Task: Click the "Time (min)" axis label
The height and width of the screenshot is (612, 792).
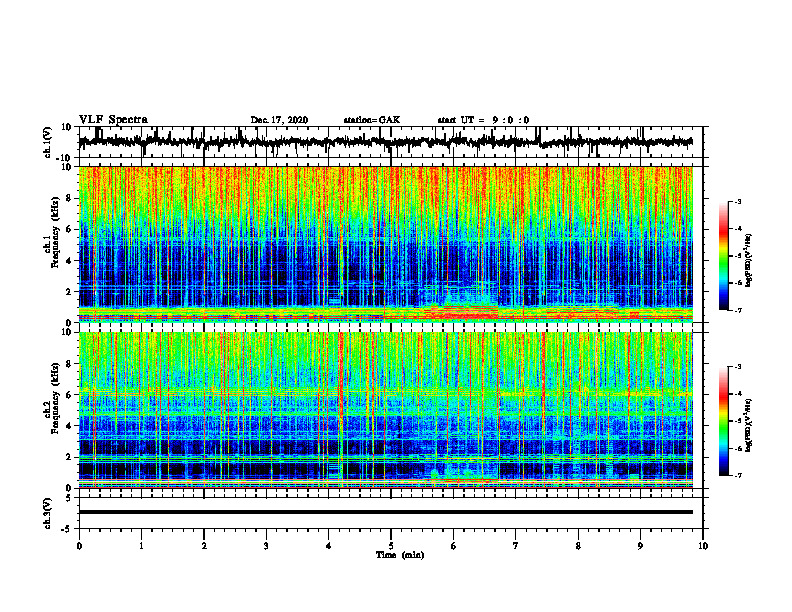Action: [x=400, y=555]
